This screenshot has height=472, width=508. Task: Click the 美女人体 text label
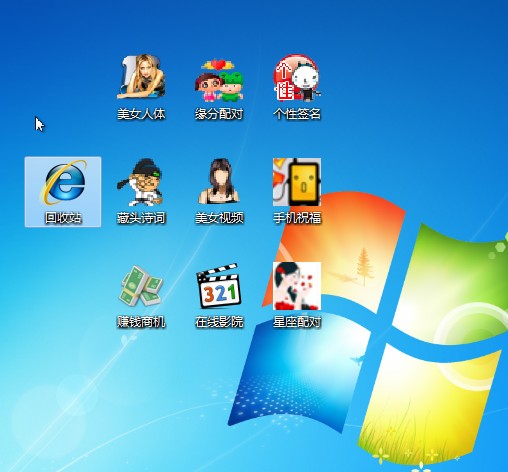141,114
